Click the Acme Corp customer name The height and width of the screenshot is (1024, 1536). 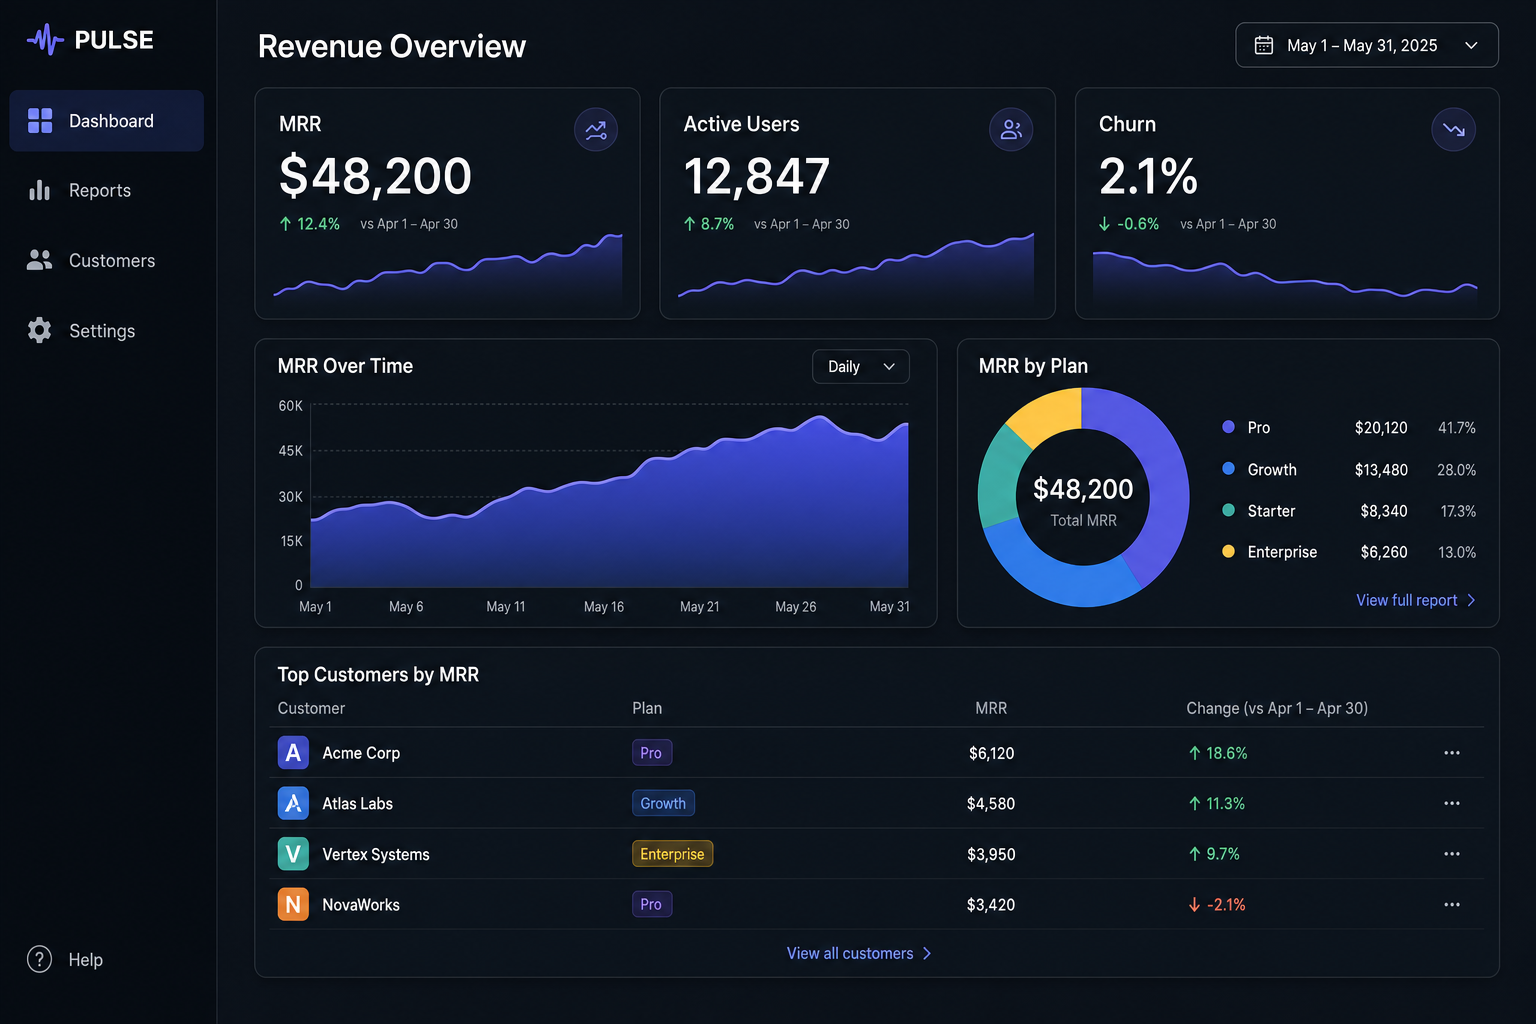361,753
